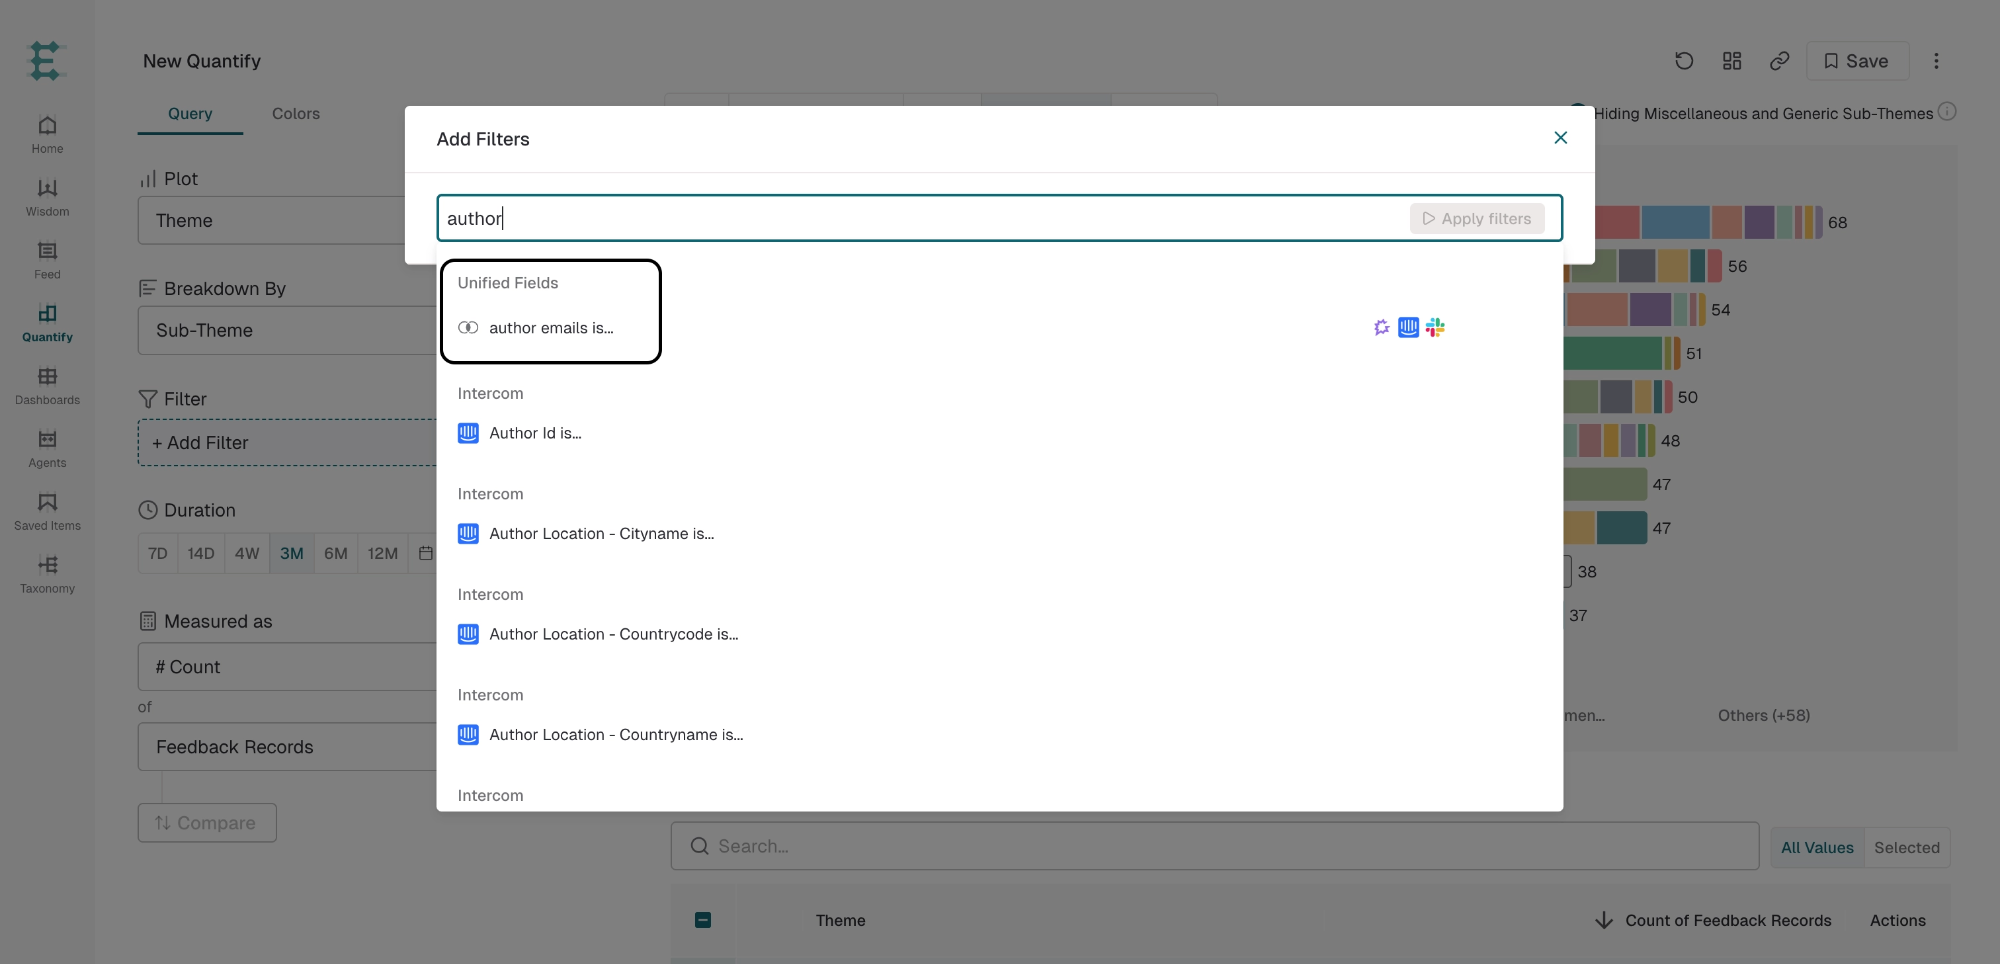Open the Agents sidebar icon
The image size is (2000, 964).
coord(47,449)
